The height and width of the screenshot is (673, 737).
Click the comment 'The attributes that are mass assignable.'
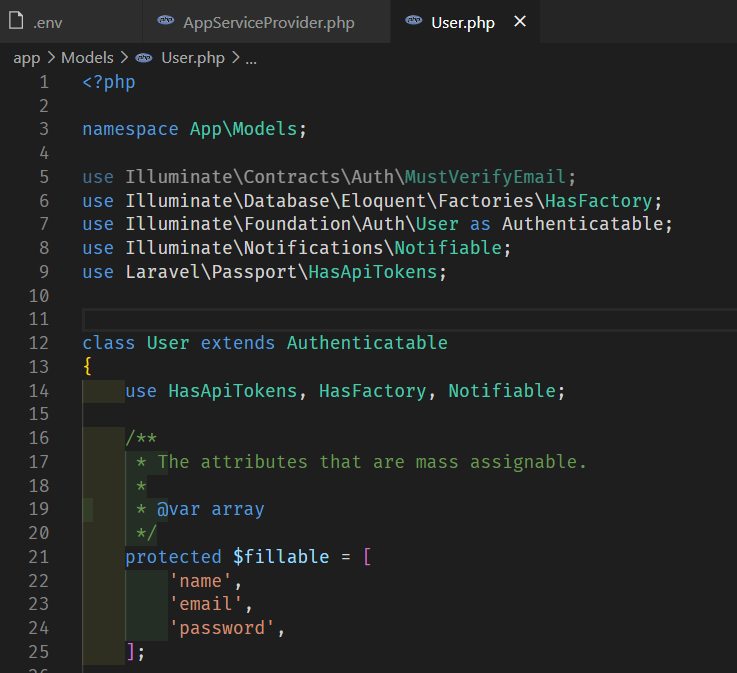point(372,462)
